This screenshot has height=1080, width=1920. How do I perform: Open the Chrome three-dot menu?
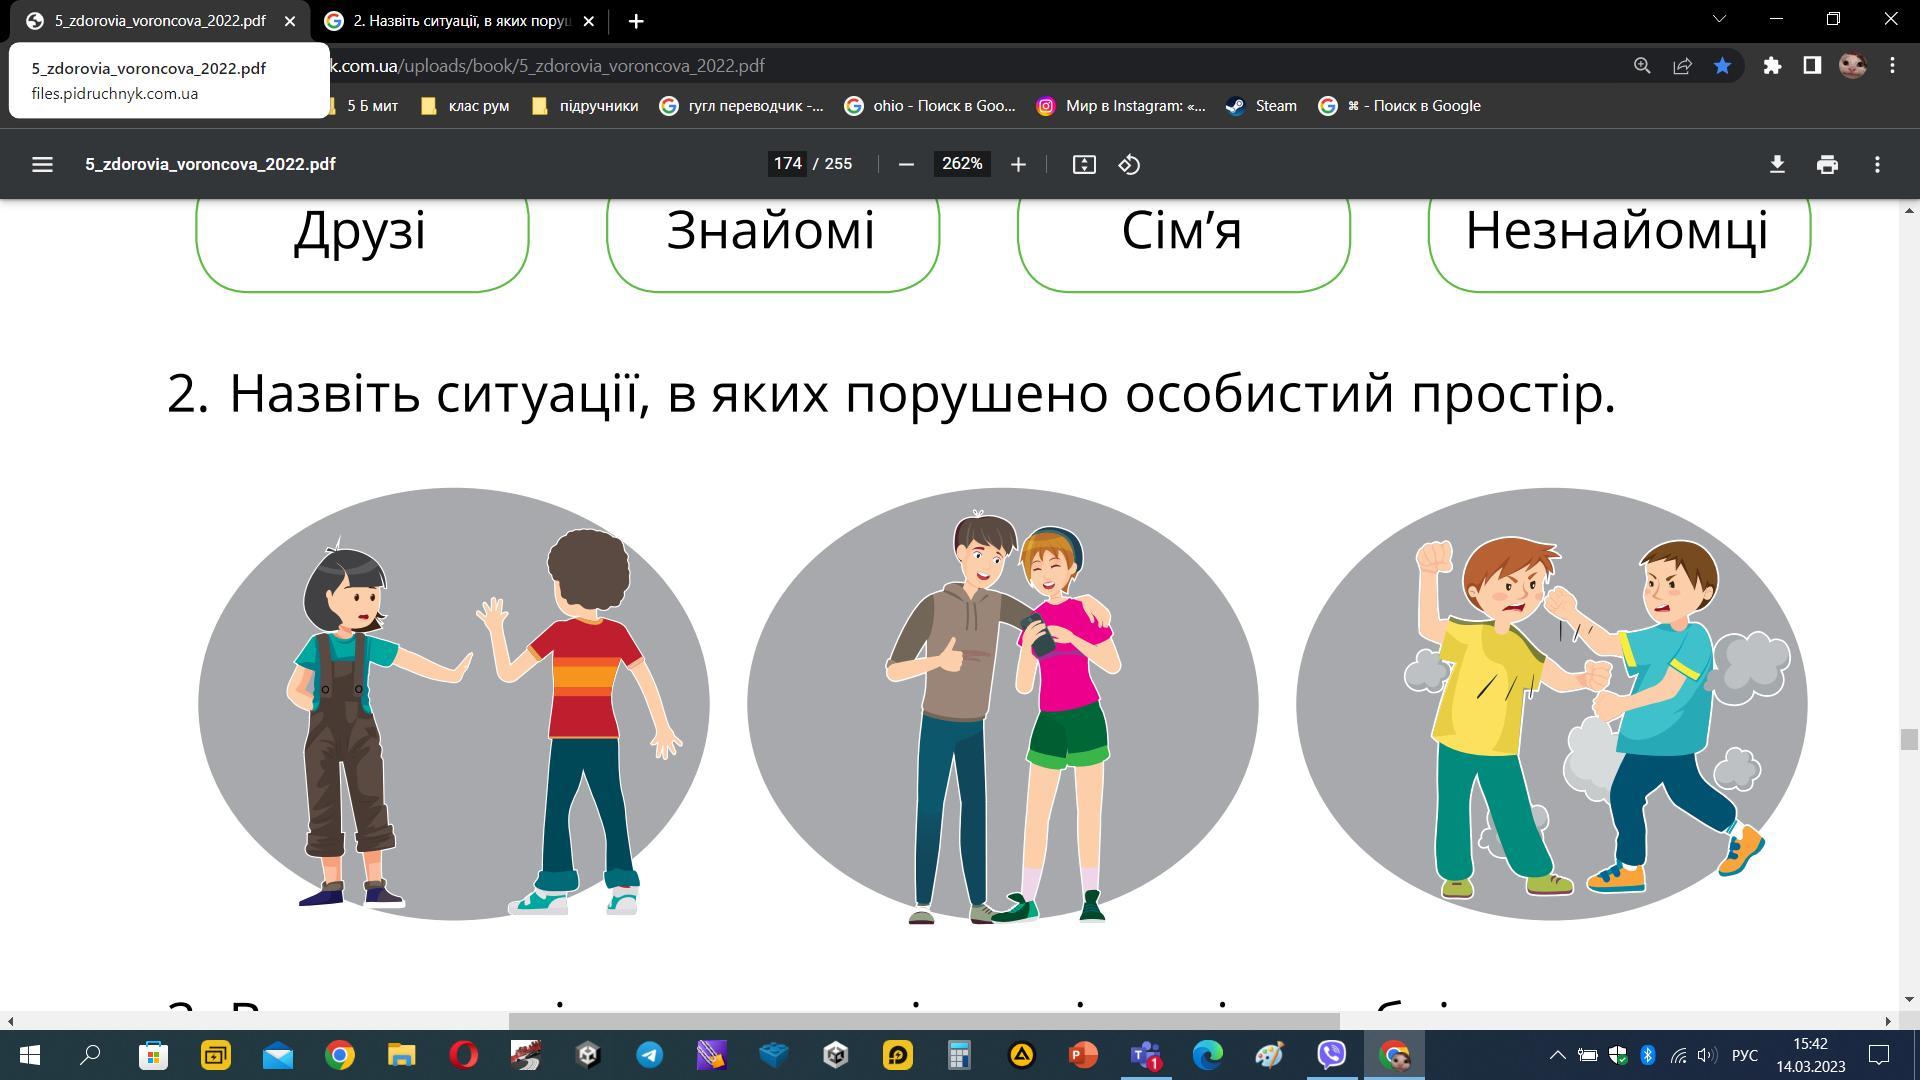coord(1892,66)
